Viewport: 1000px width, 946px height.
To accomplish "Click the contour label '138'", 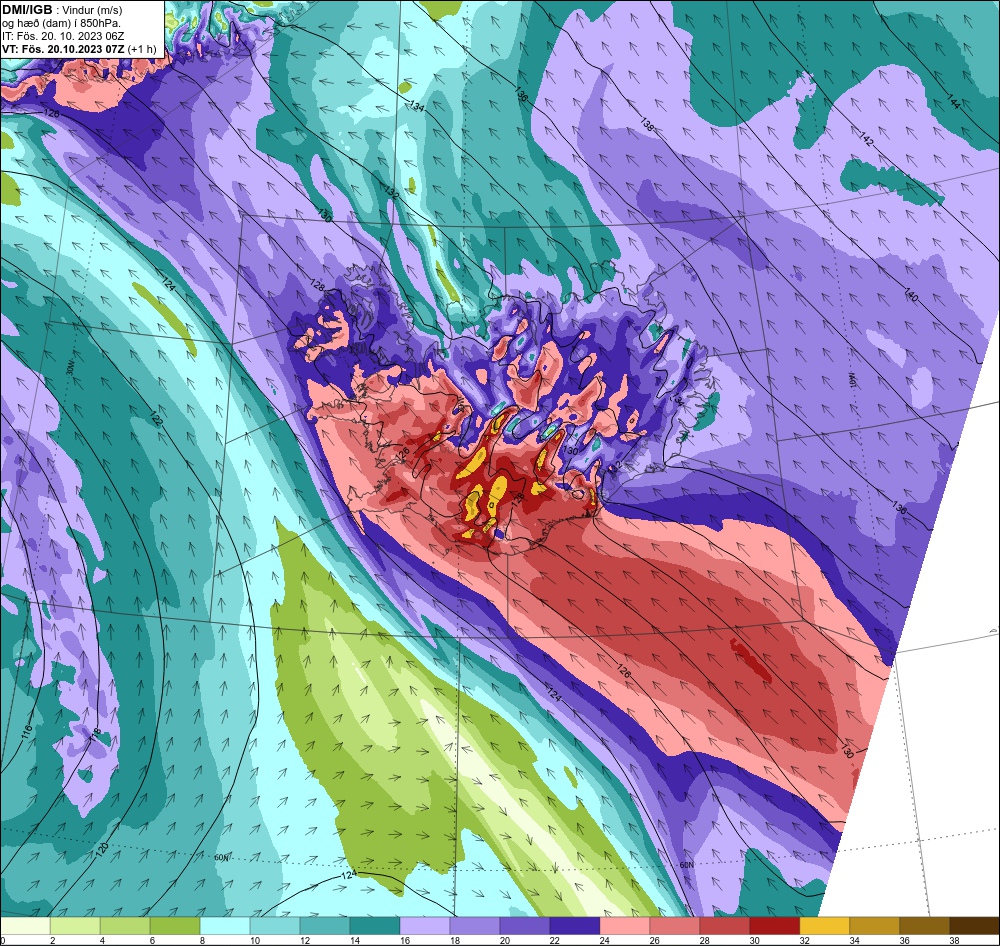I will (x=647, y=124).
